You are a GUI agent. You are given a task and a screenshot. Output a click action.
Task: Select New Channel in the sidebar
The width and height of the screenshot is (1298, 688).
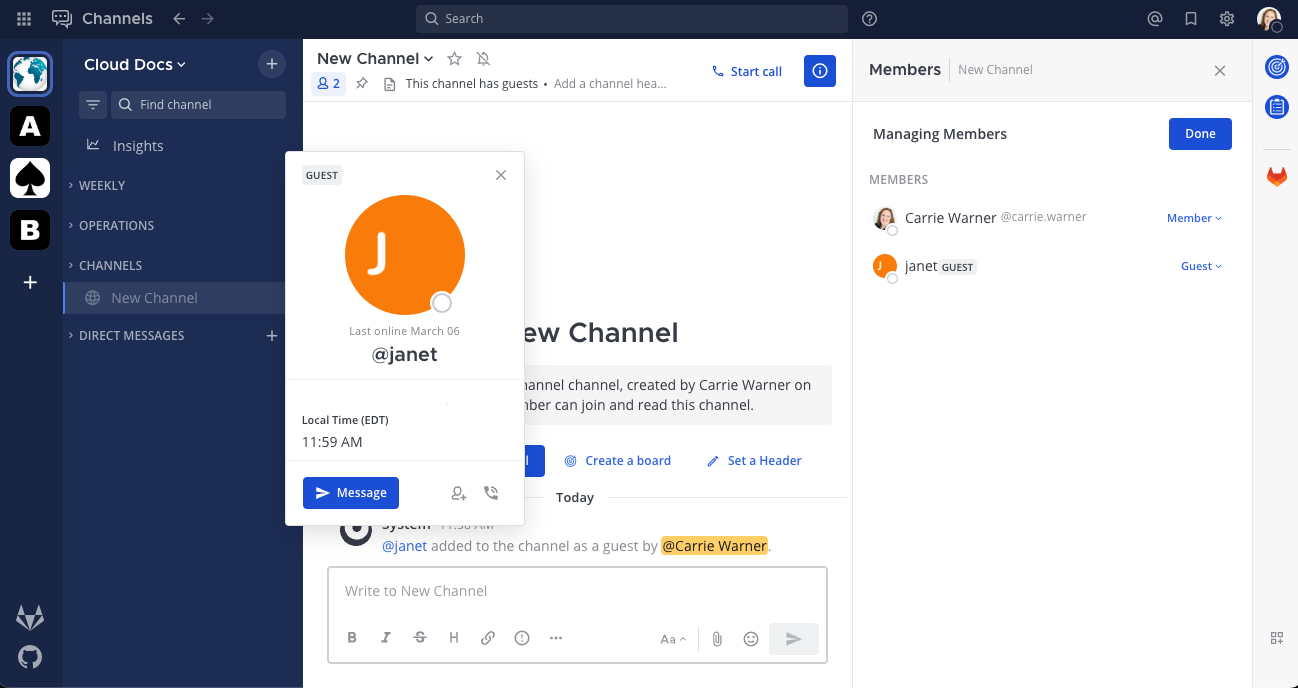pyautogui.click(x=154, y=298)
